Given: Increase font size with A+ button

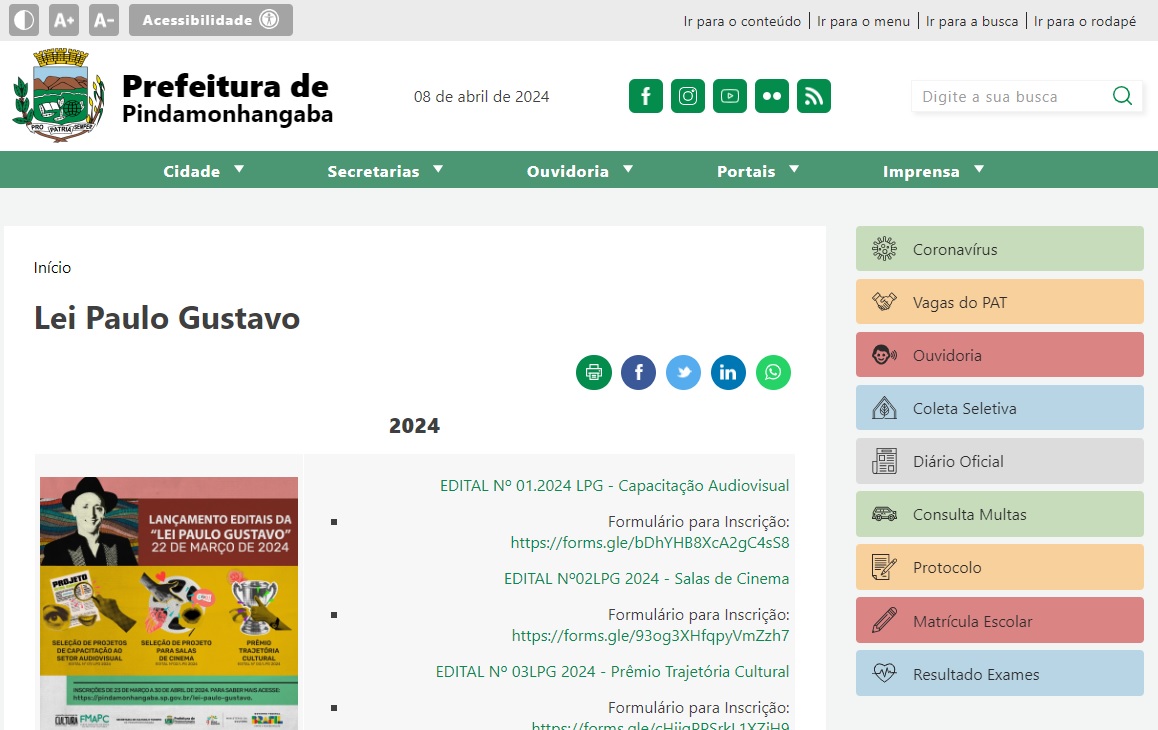Looking at the screenshot, I should point(64,20).
